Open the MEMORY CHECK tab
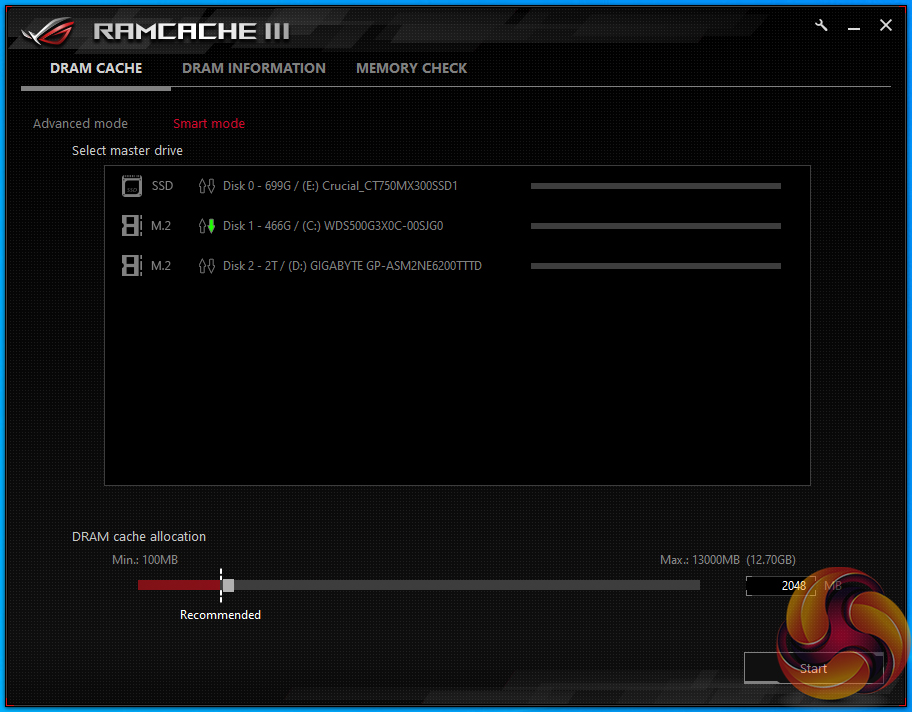The height and width of the screenshot is (712, 912). pyautogui.click(x=411, y=68)
